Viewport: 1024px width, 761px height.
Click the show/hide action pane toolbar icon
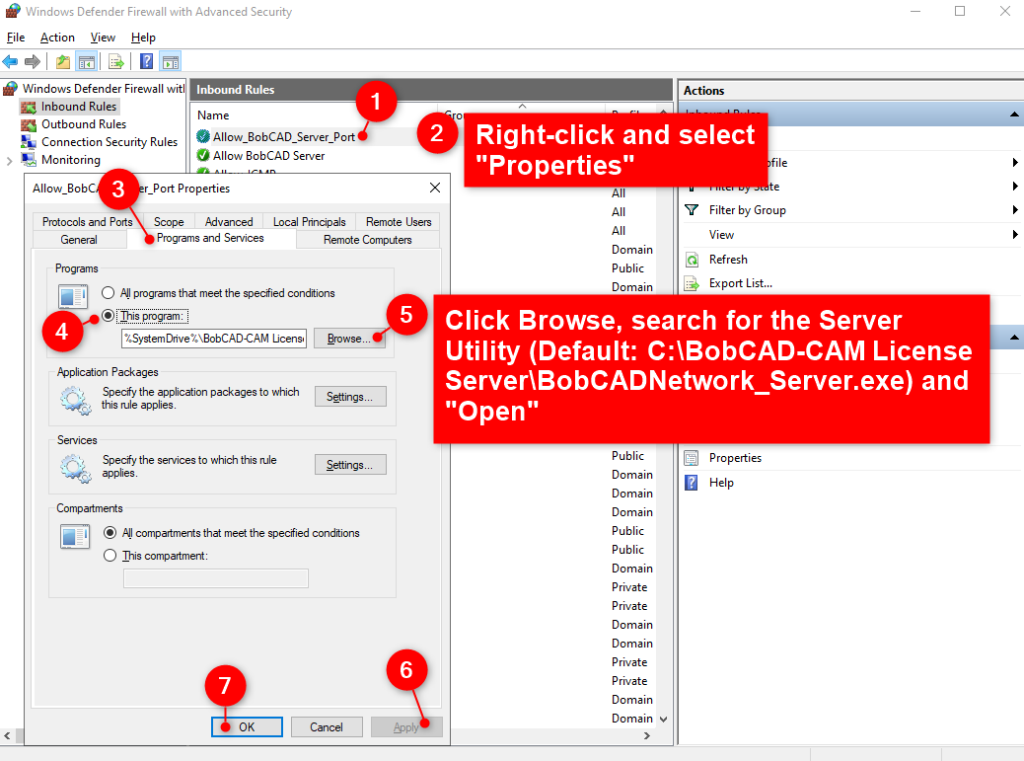tap(171, 61)
